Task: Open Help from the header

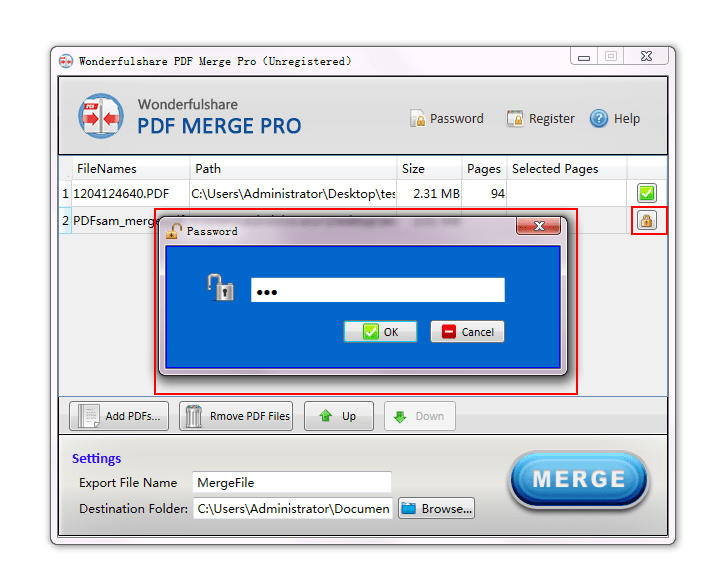Action: [615, 119]
